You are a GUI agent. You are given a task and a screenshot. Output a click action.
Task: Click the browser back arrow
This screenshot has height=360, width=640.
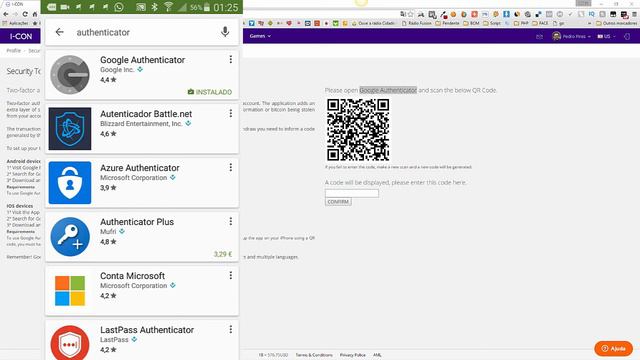coord(6,14)
